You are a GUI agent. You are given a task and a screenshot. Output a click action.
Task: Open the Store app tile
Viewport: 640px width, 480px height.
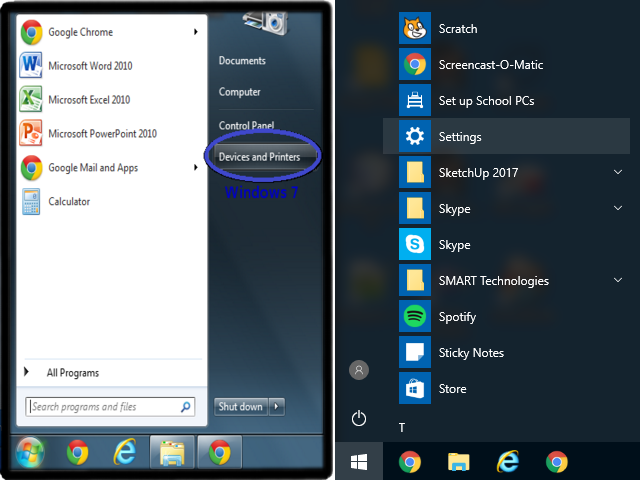coord(452,389)
